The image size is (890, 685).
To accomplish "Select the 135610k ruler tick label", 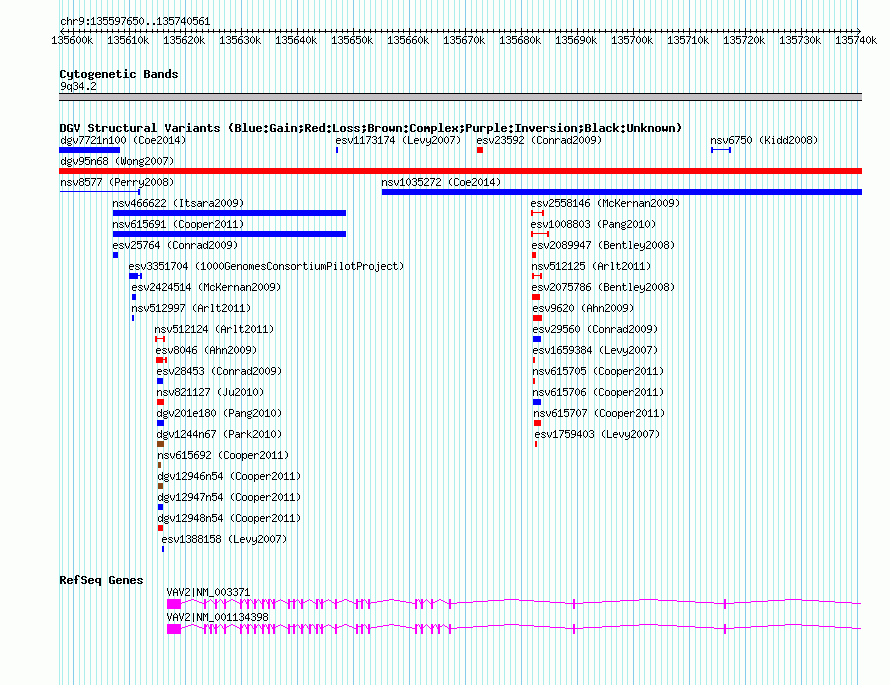I will 128,40.
